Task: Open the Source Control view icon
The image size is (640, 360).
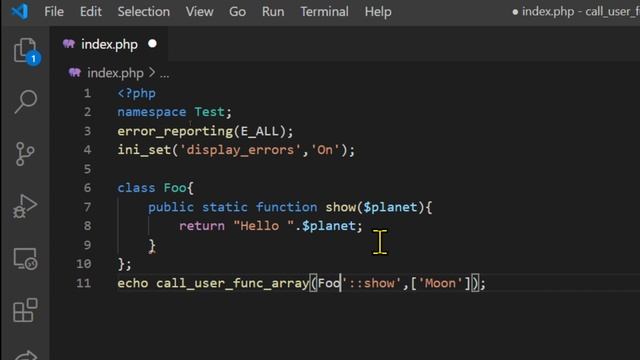Action: coord(25,154)
